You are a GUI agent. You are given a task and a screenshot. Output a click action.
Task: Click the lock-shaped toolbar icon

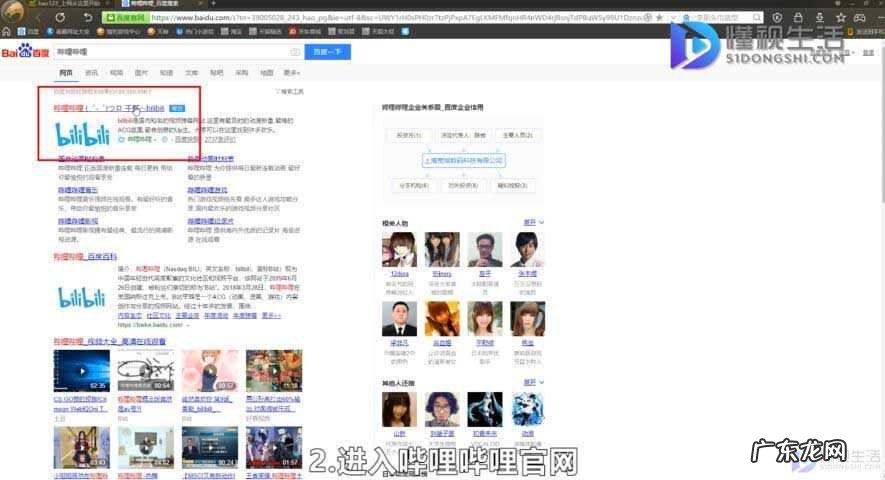(798, 18)
